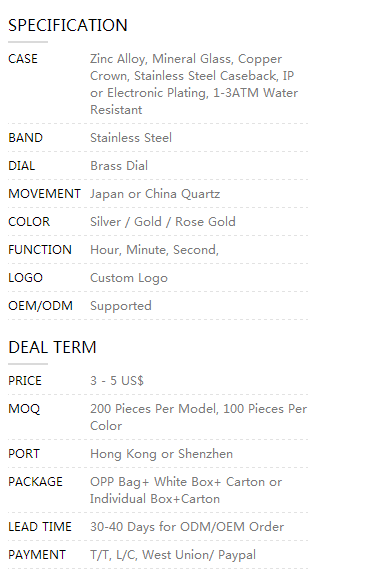390x579 pixels.
Task: Click the Custom Logo value
Action: click(x=129, y=278)
